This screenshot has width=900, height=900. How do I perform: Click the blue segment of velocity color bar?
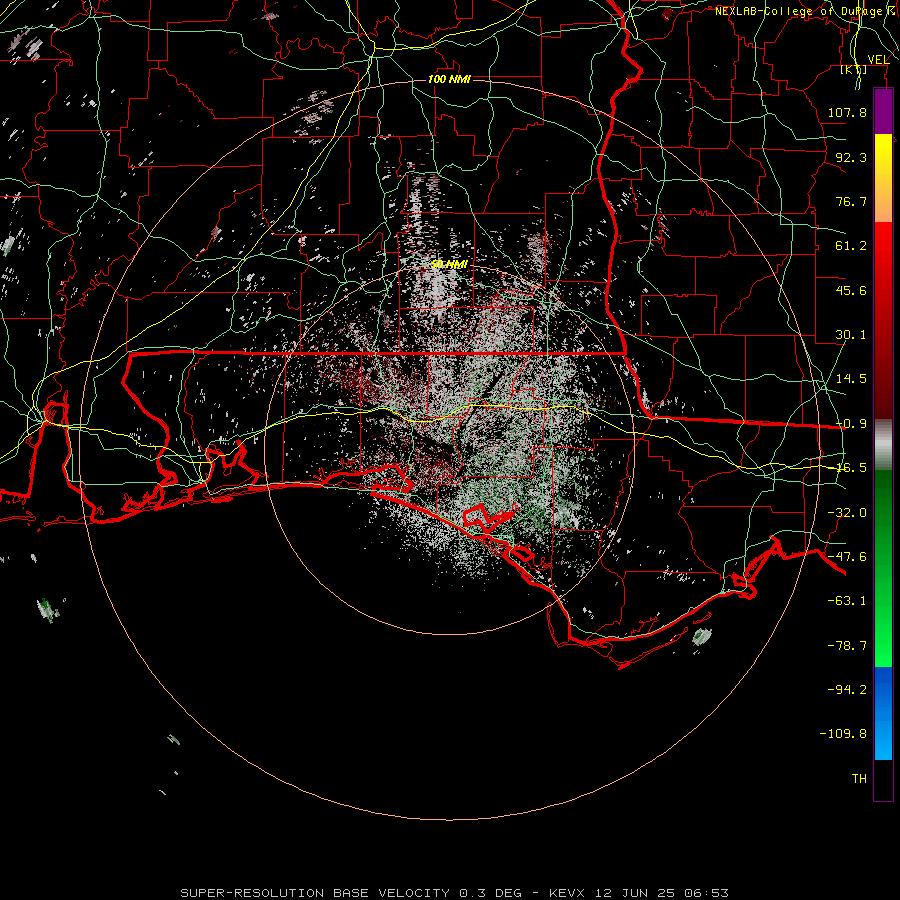(883, 713)
